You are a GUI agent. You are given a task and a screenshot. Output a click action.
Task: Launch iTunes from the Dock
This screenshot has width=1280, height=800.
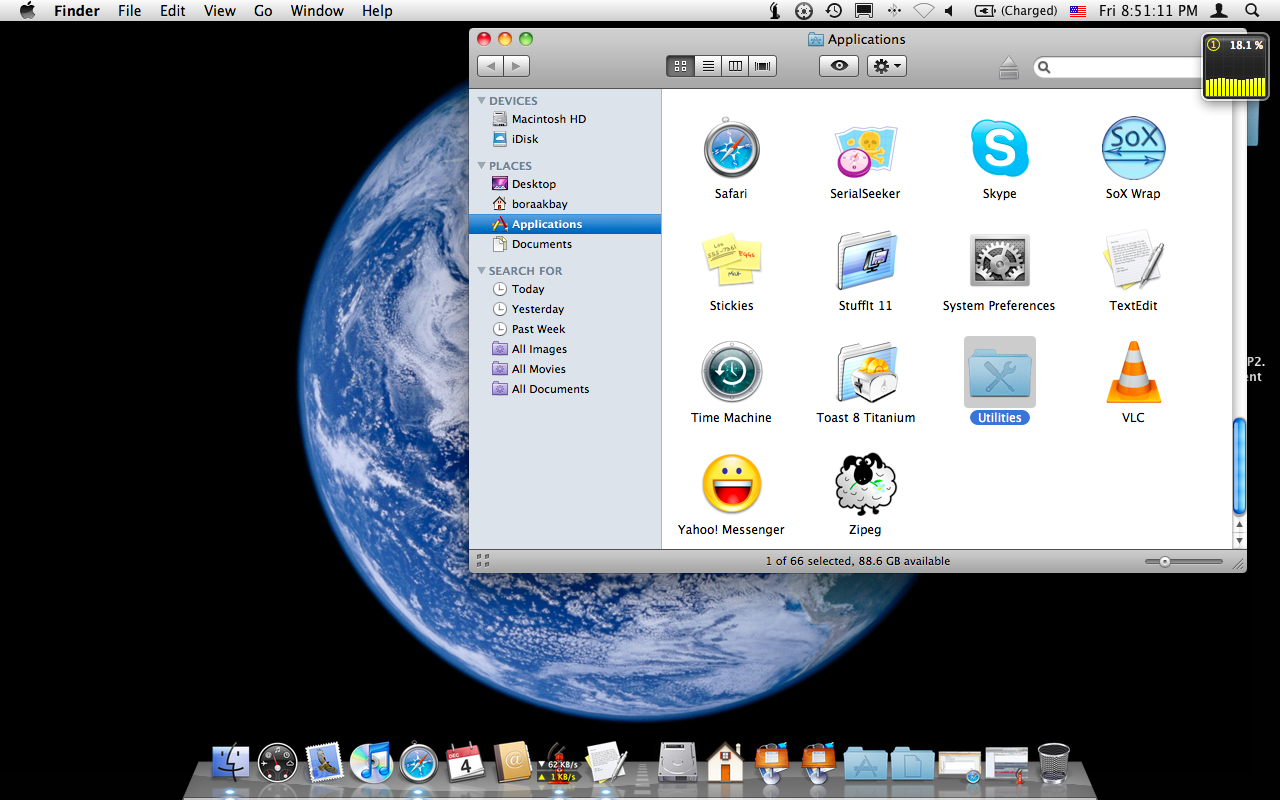(371, 763)
